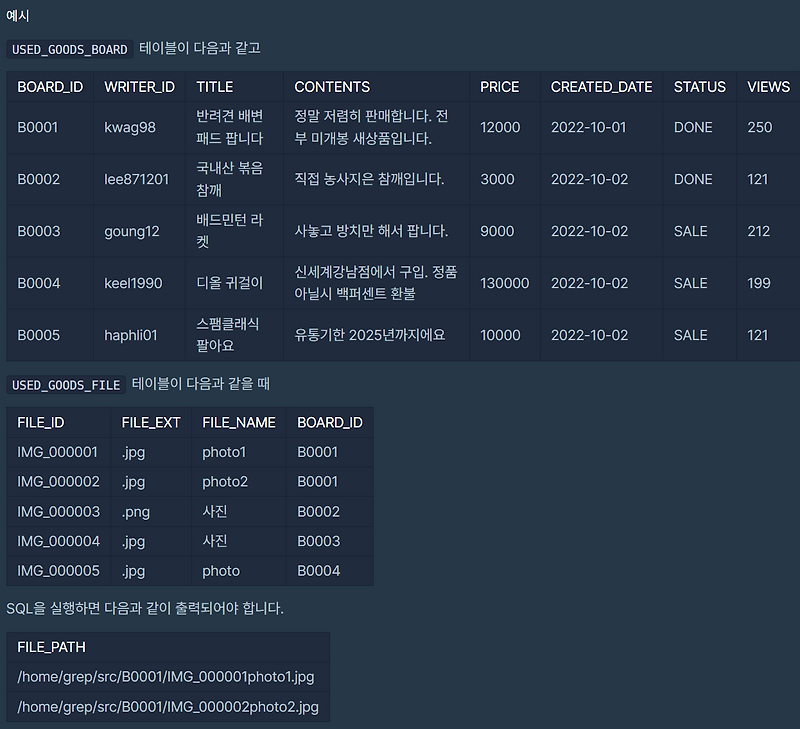Screen dimensions: 800x729
Task: Click the photo2 file name cell
Action: pyautogui.click(x=225, y=482)
